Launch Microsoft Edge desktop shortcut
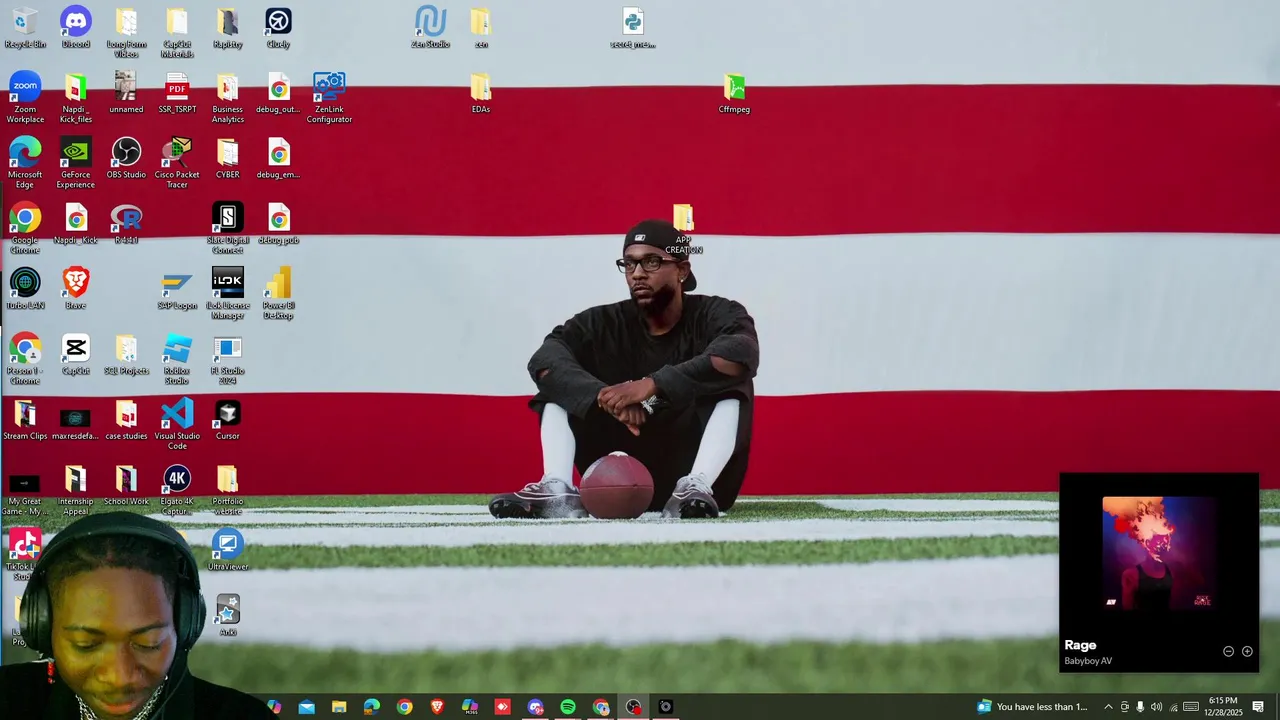This screenshot has width=1280, height=720. pyautogui.click(x=25, y=163)
